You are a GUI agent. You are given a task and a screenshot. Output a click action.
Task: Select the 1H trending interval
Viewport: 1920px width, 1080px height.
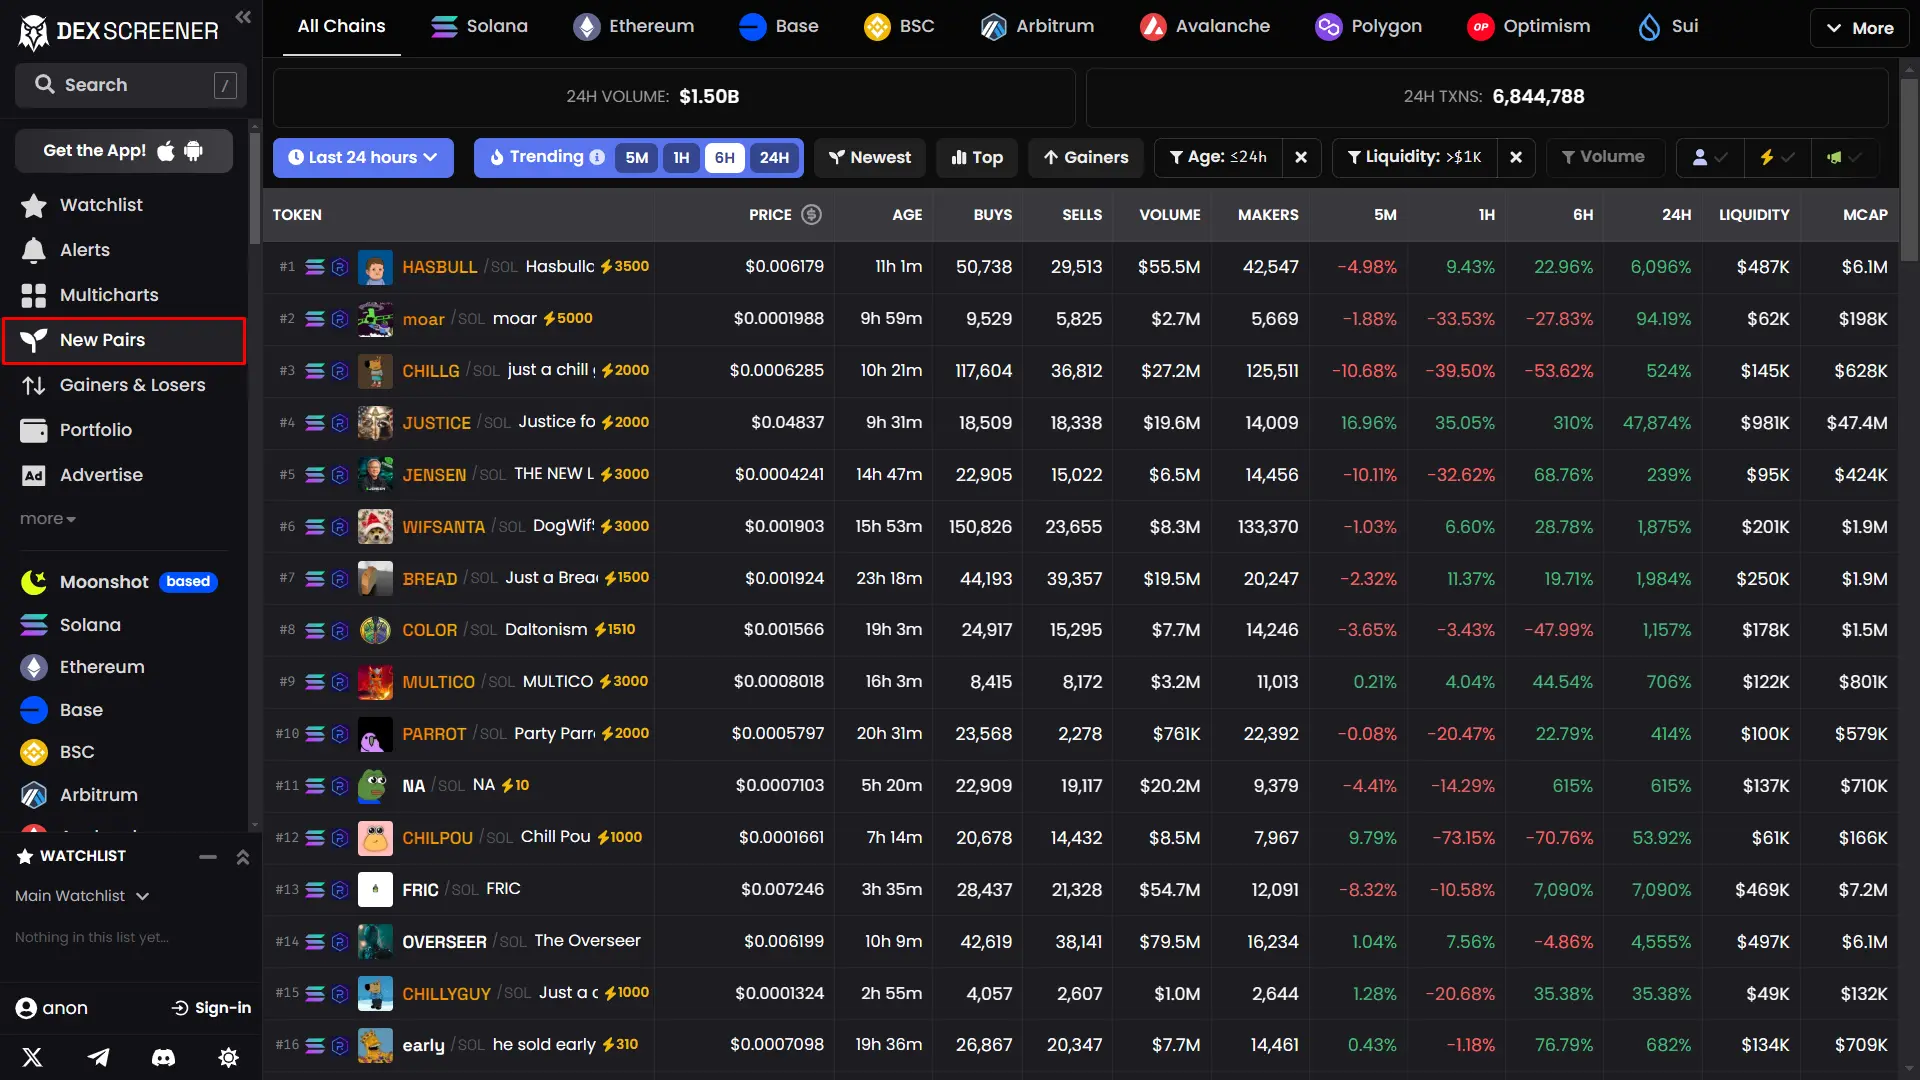[681, 158]
